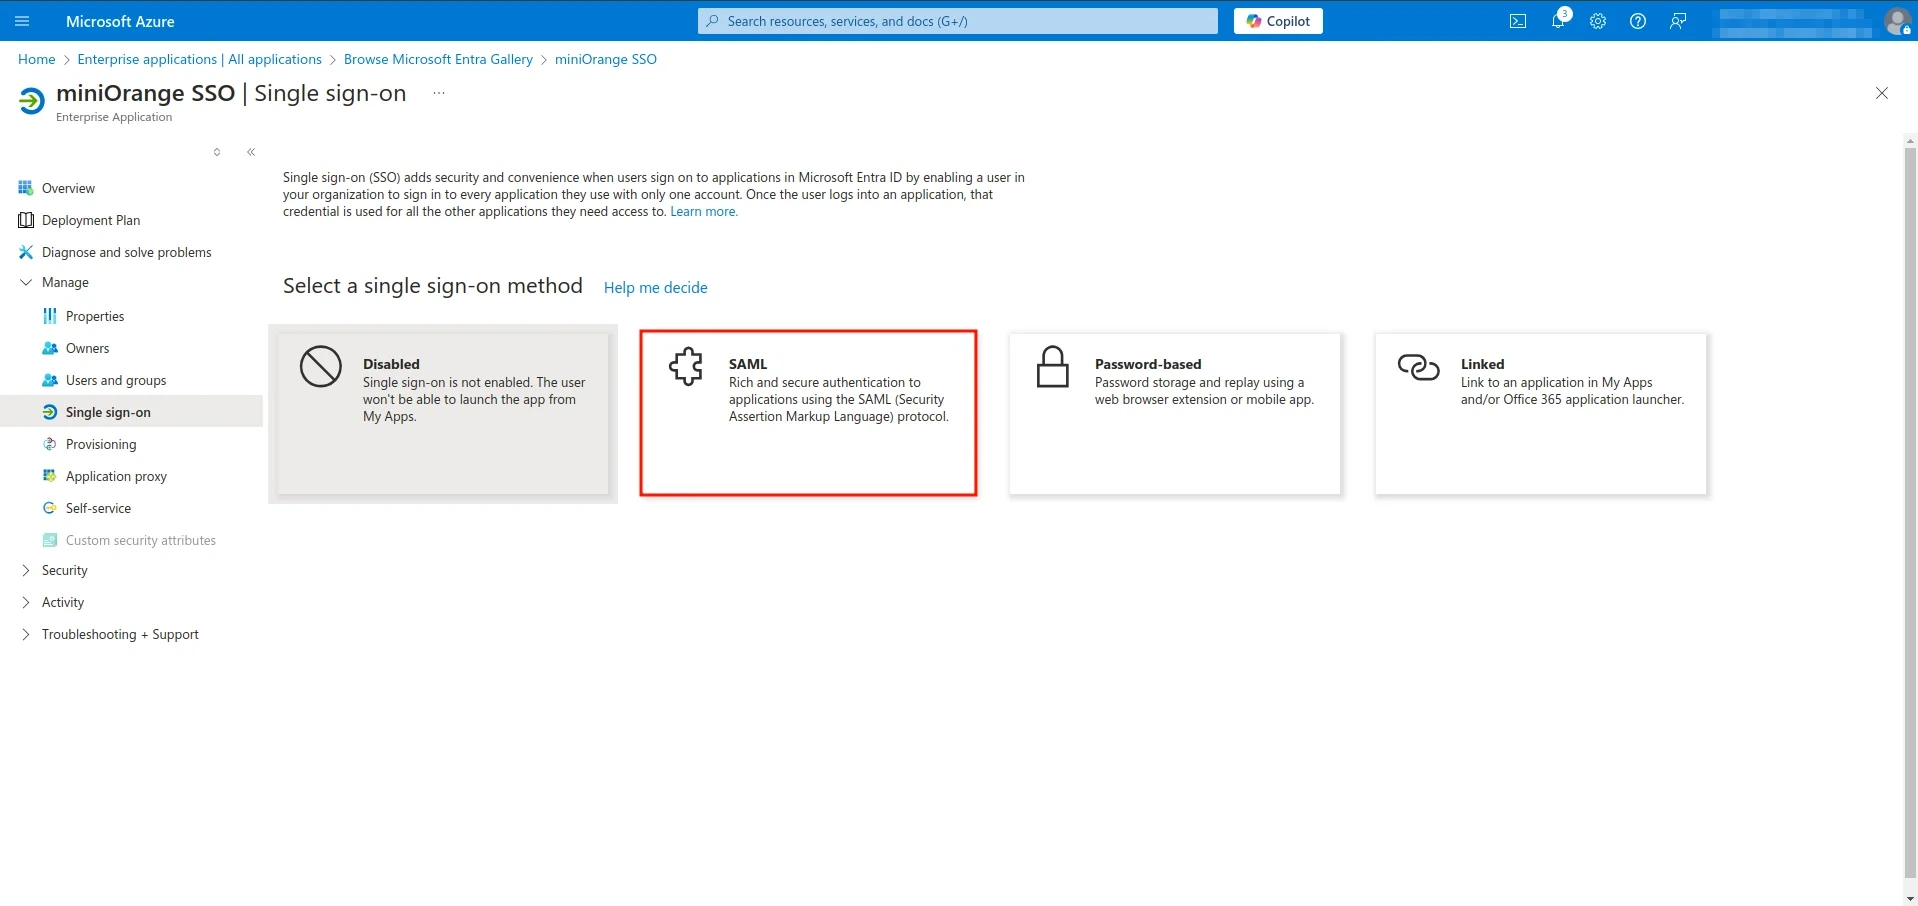1918x906 pixels.
Task: Launch the Cloud Shell terminal
Action: point(1516,21)
